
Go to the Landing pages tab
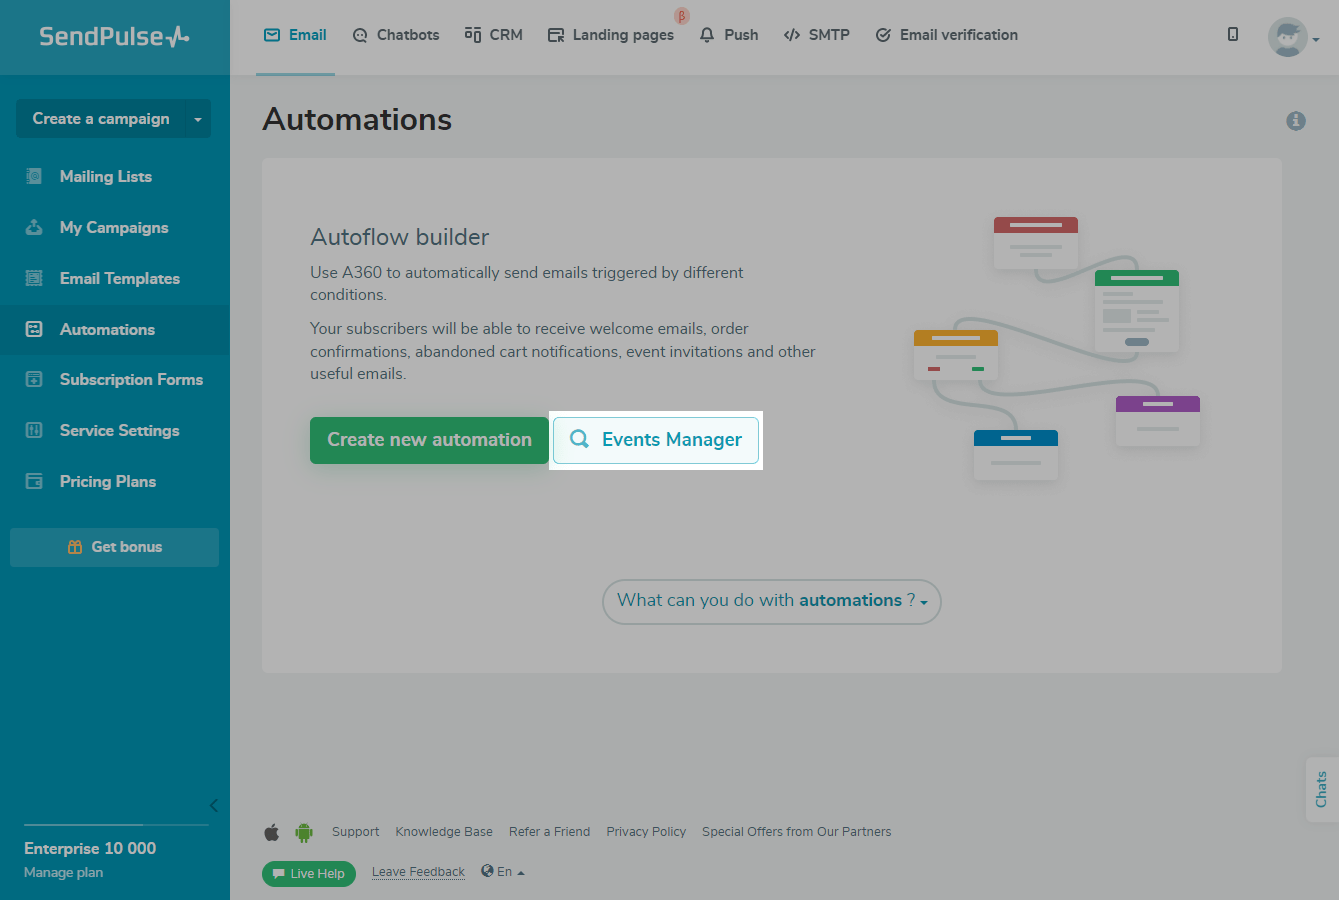pos(611,35)
